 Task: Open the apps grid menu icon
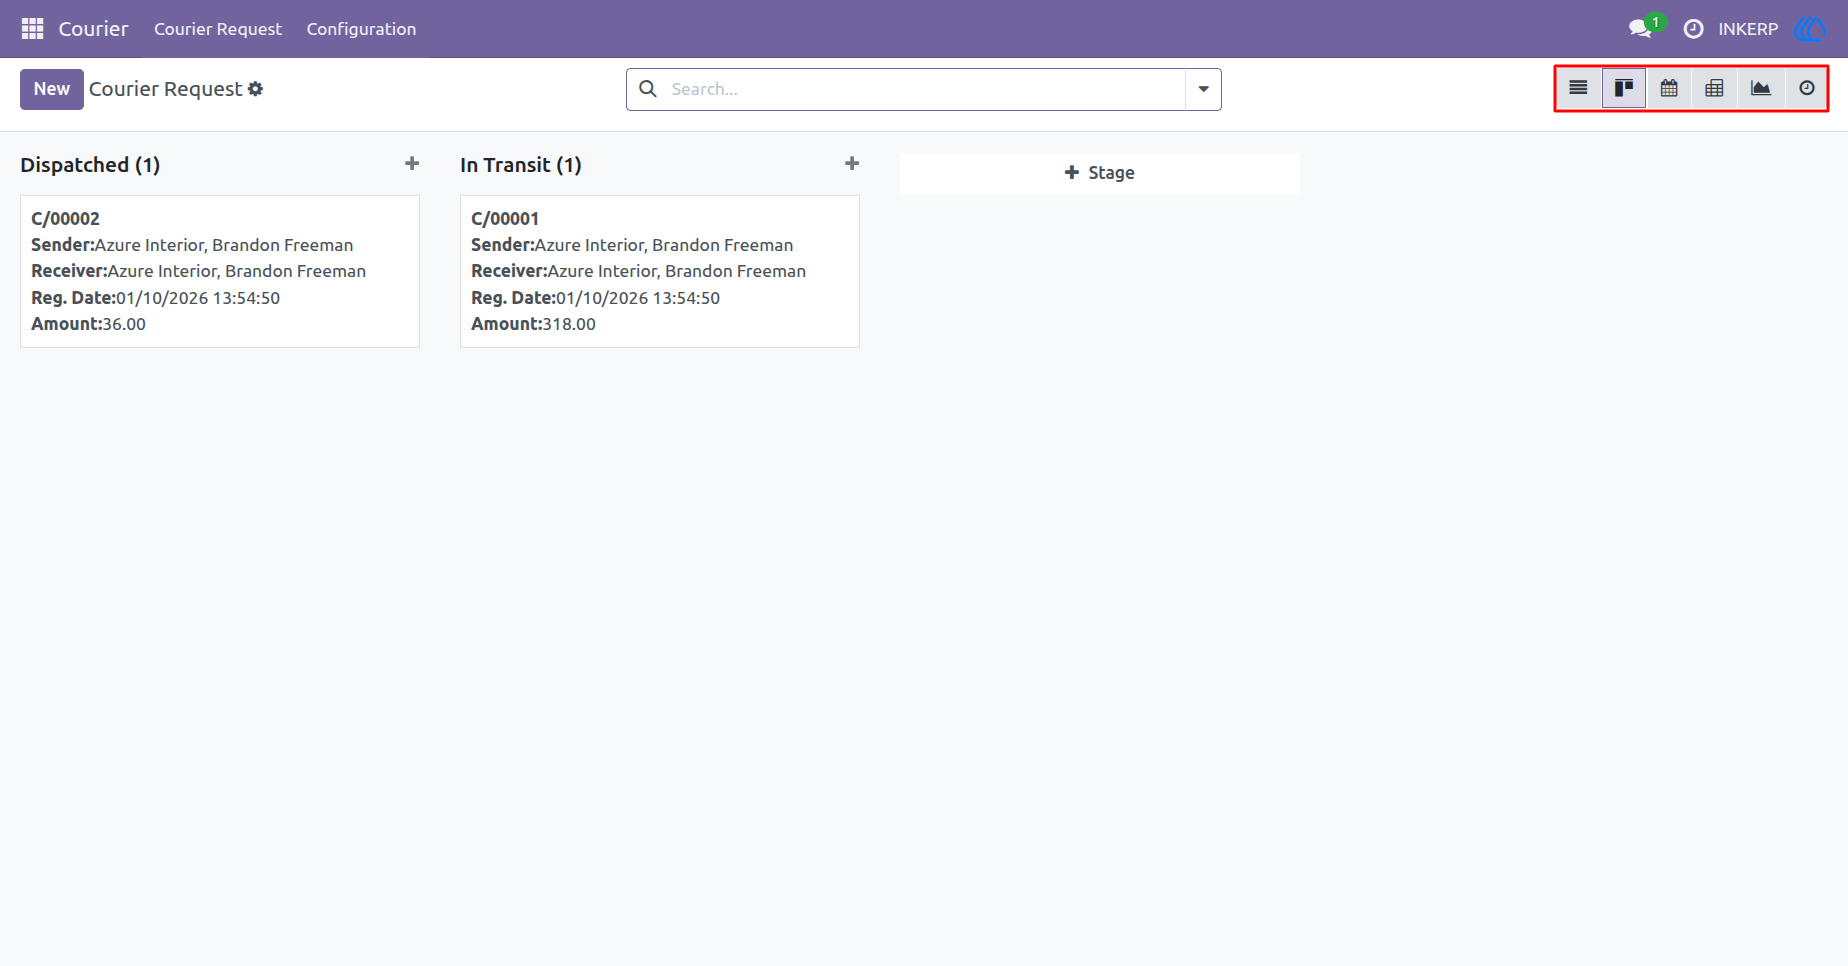click(32, 29)
